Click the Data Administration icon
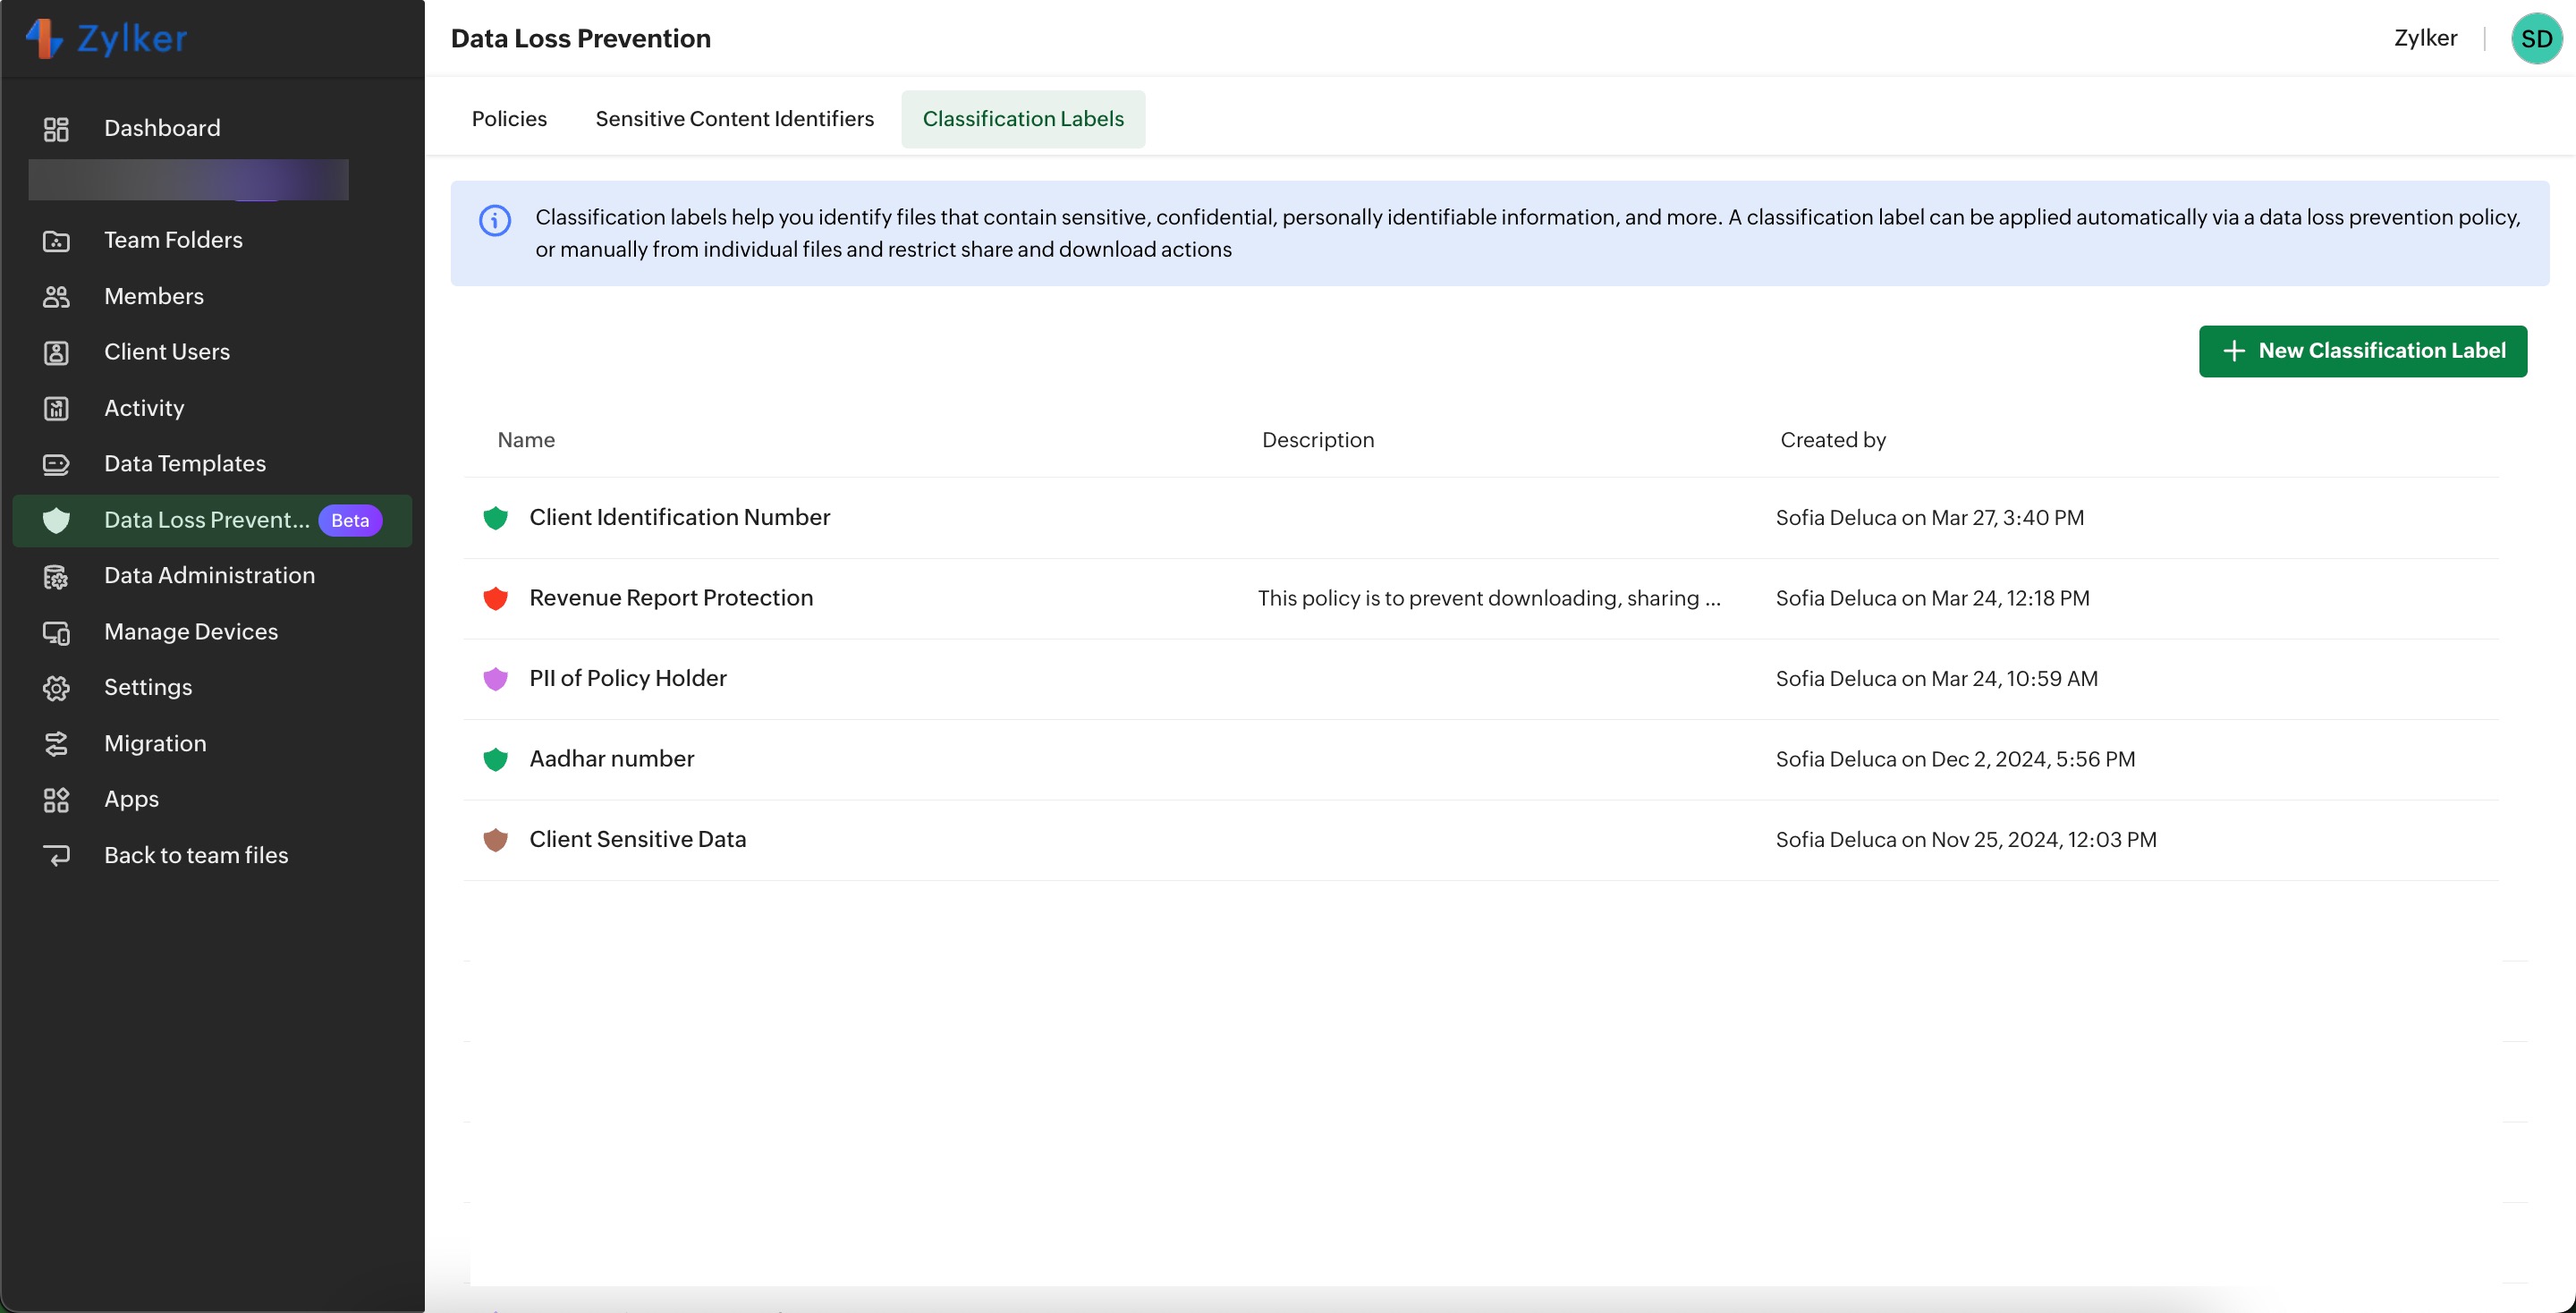This screenshot has width=2576, height=1313. click(56, 576)
